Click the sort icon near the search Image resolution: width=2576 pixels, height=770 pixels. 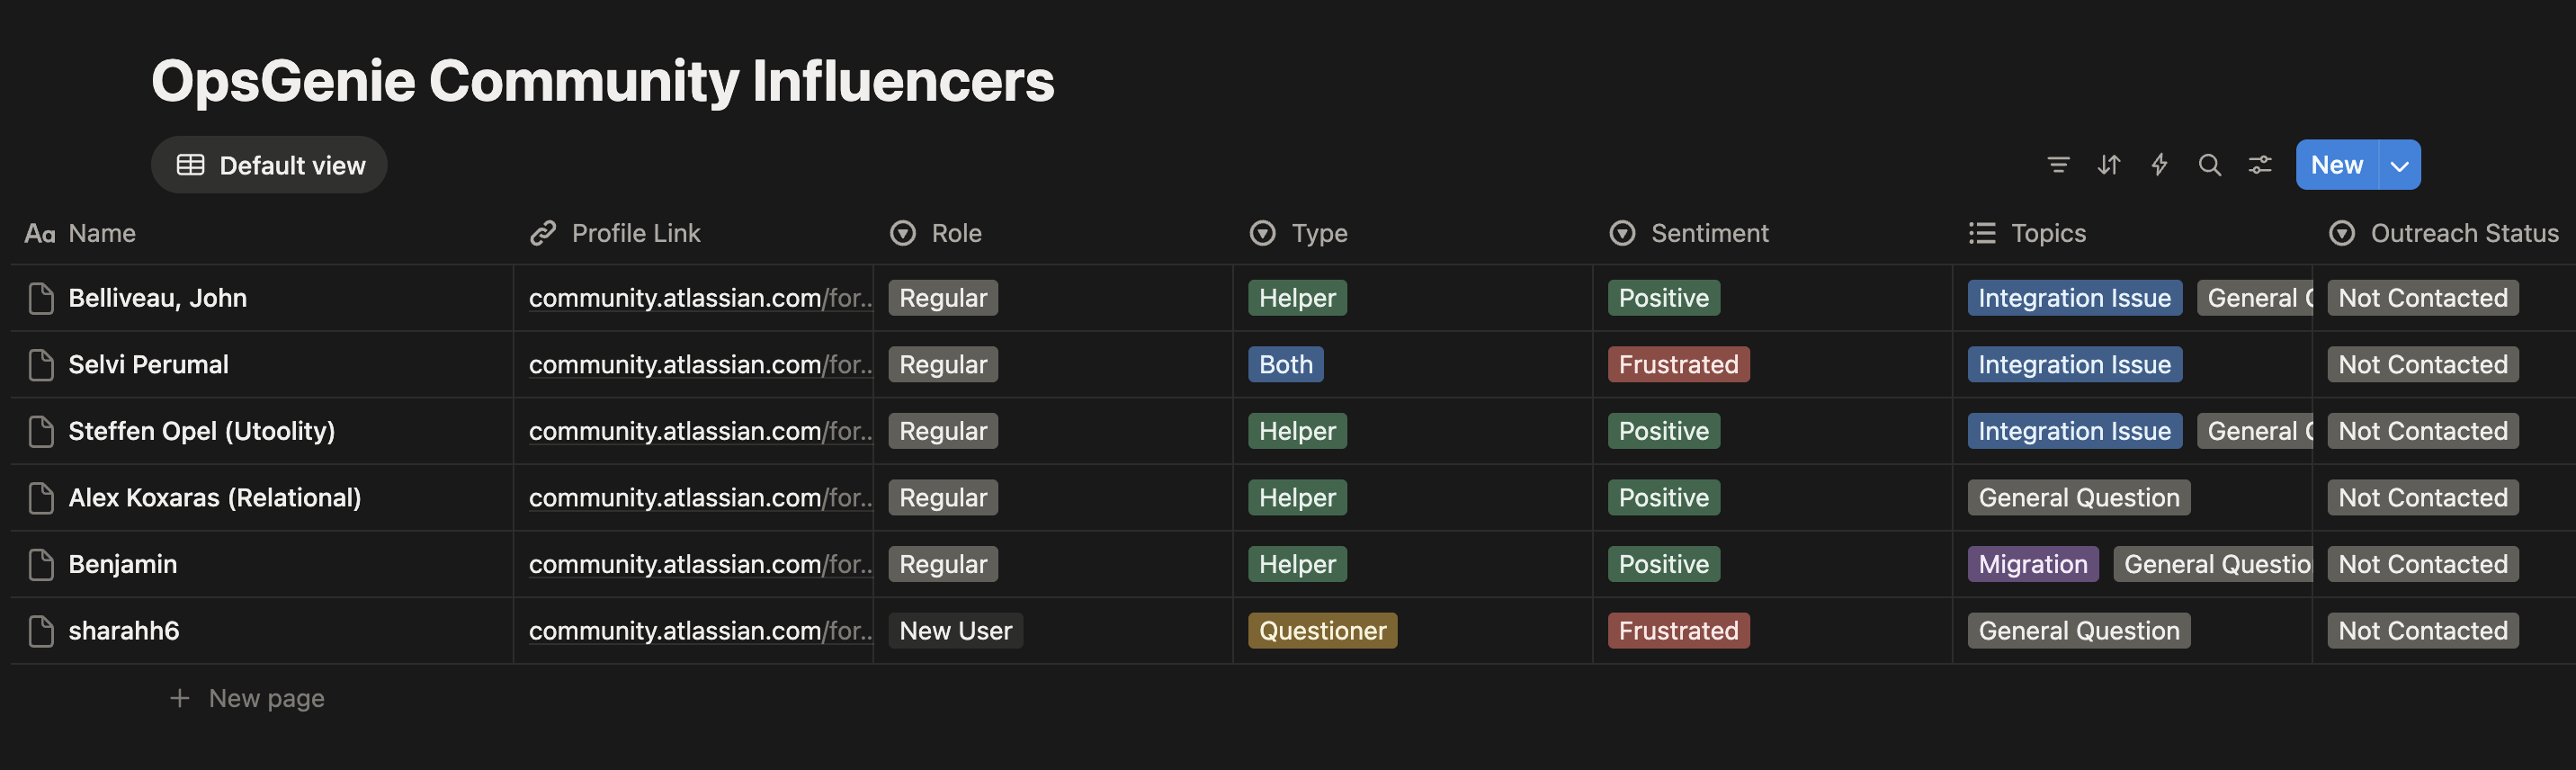[x=2110, y=165]
